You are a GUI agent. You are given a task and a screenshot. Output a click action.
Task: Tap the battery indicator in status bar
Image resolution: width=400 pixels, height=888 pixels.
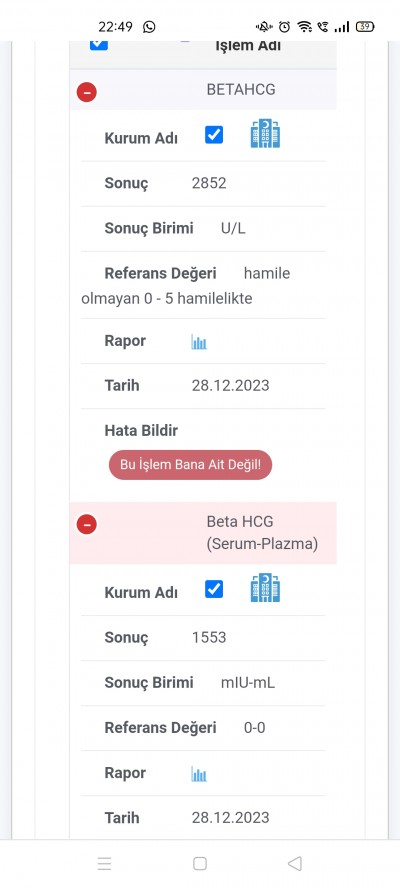click(364, 27)
